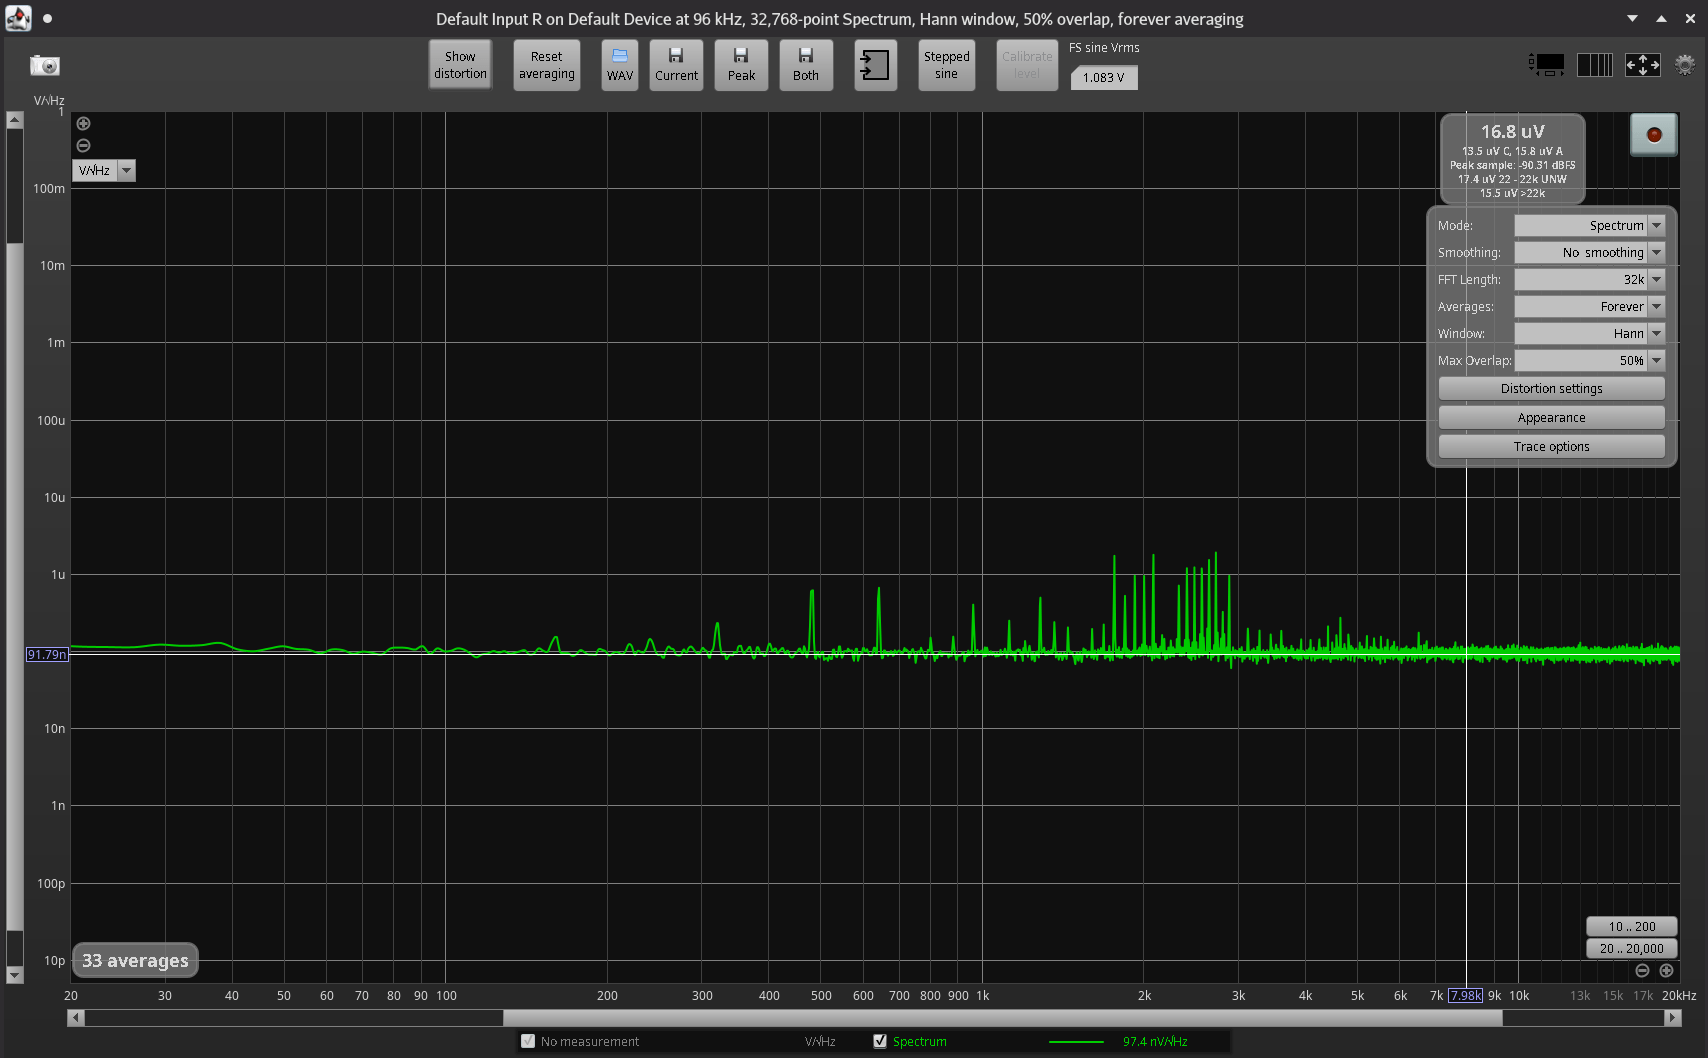Click Show distortion button

(x=460, y=65)
